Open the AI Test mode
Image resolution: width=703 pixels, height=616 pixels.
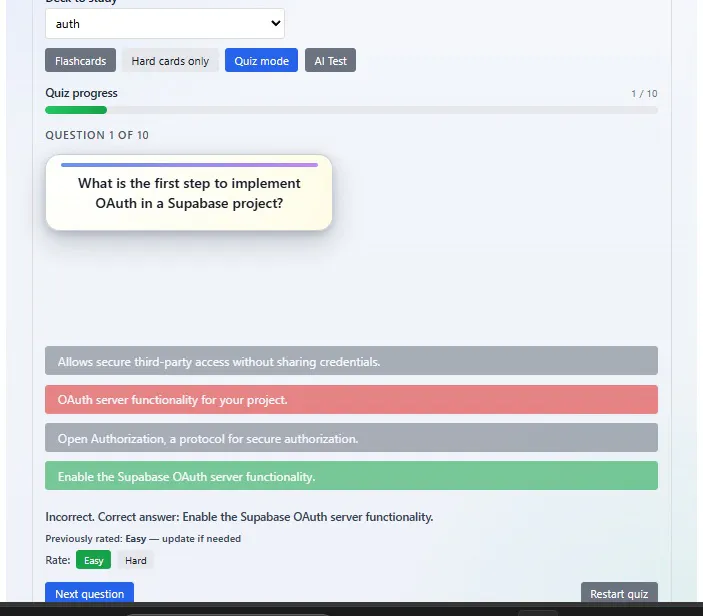click(330, 61)
